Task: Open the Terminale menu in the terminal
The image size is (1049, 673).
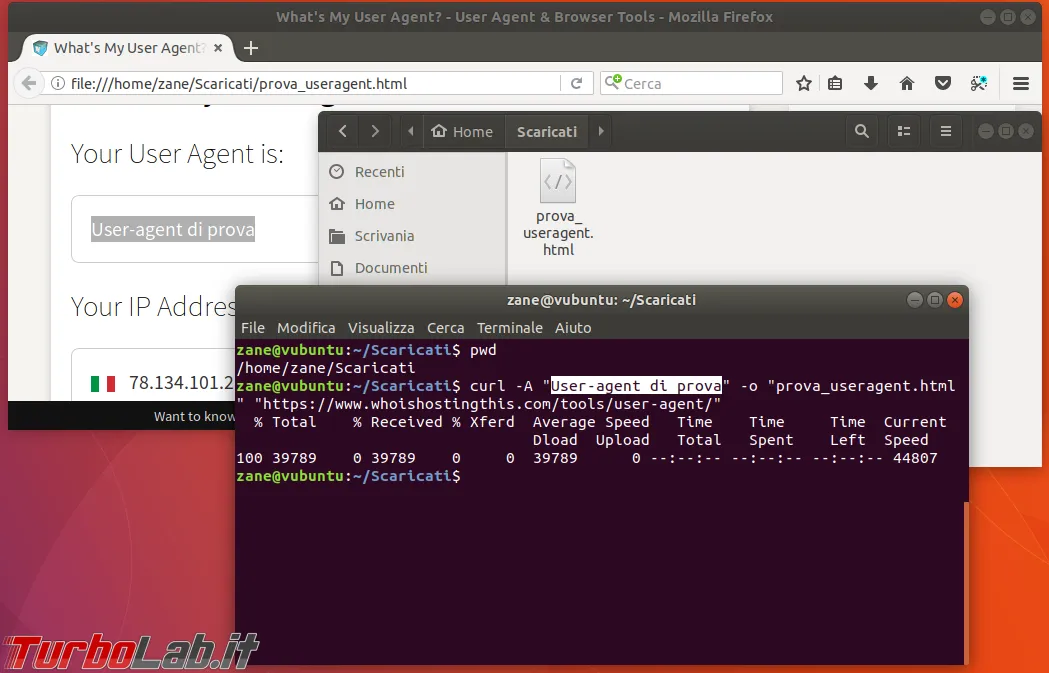Action: 509,328
